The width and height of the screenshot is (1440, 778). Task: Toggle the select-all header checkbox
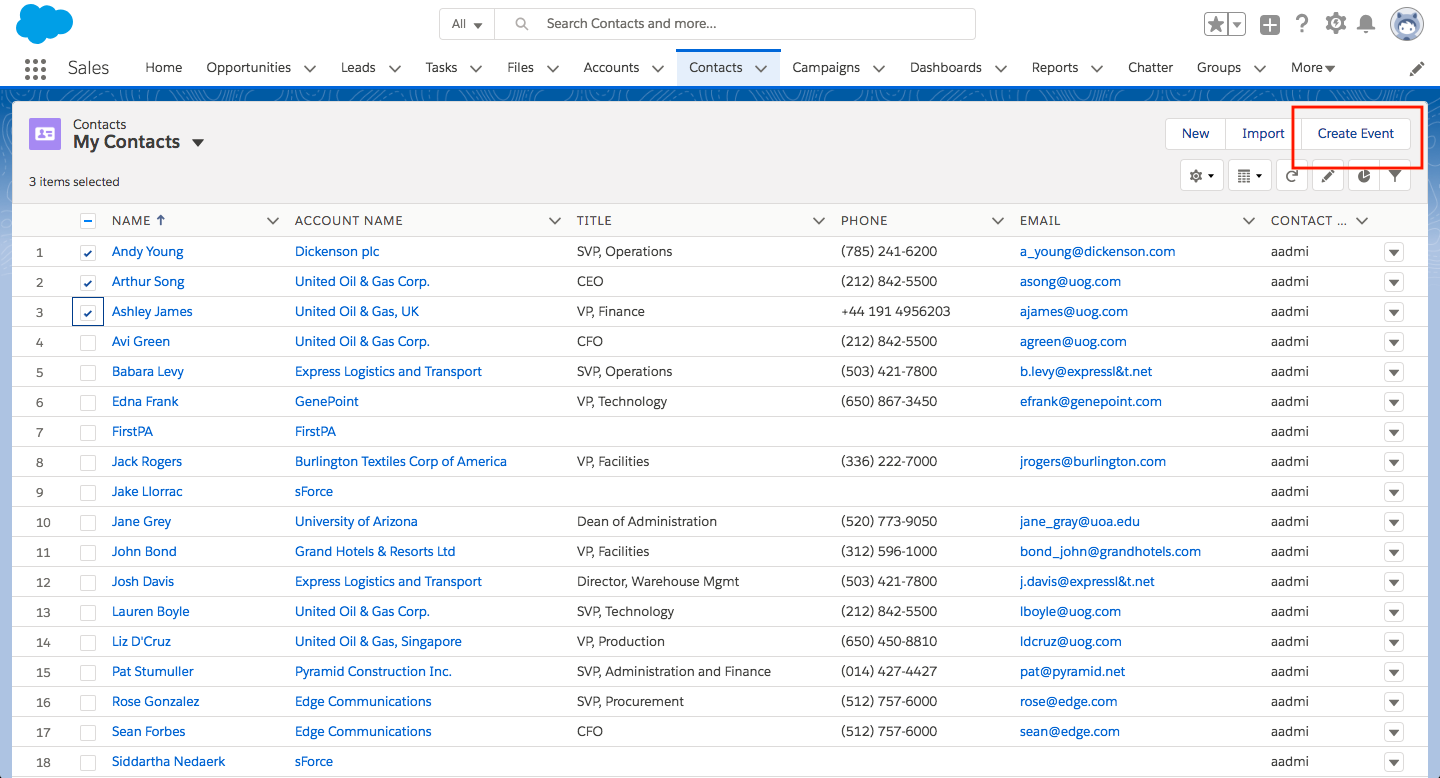click(x=88, y=221)
